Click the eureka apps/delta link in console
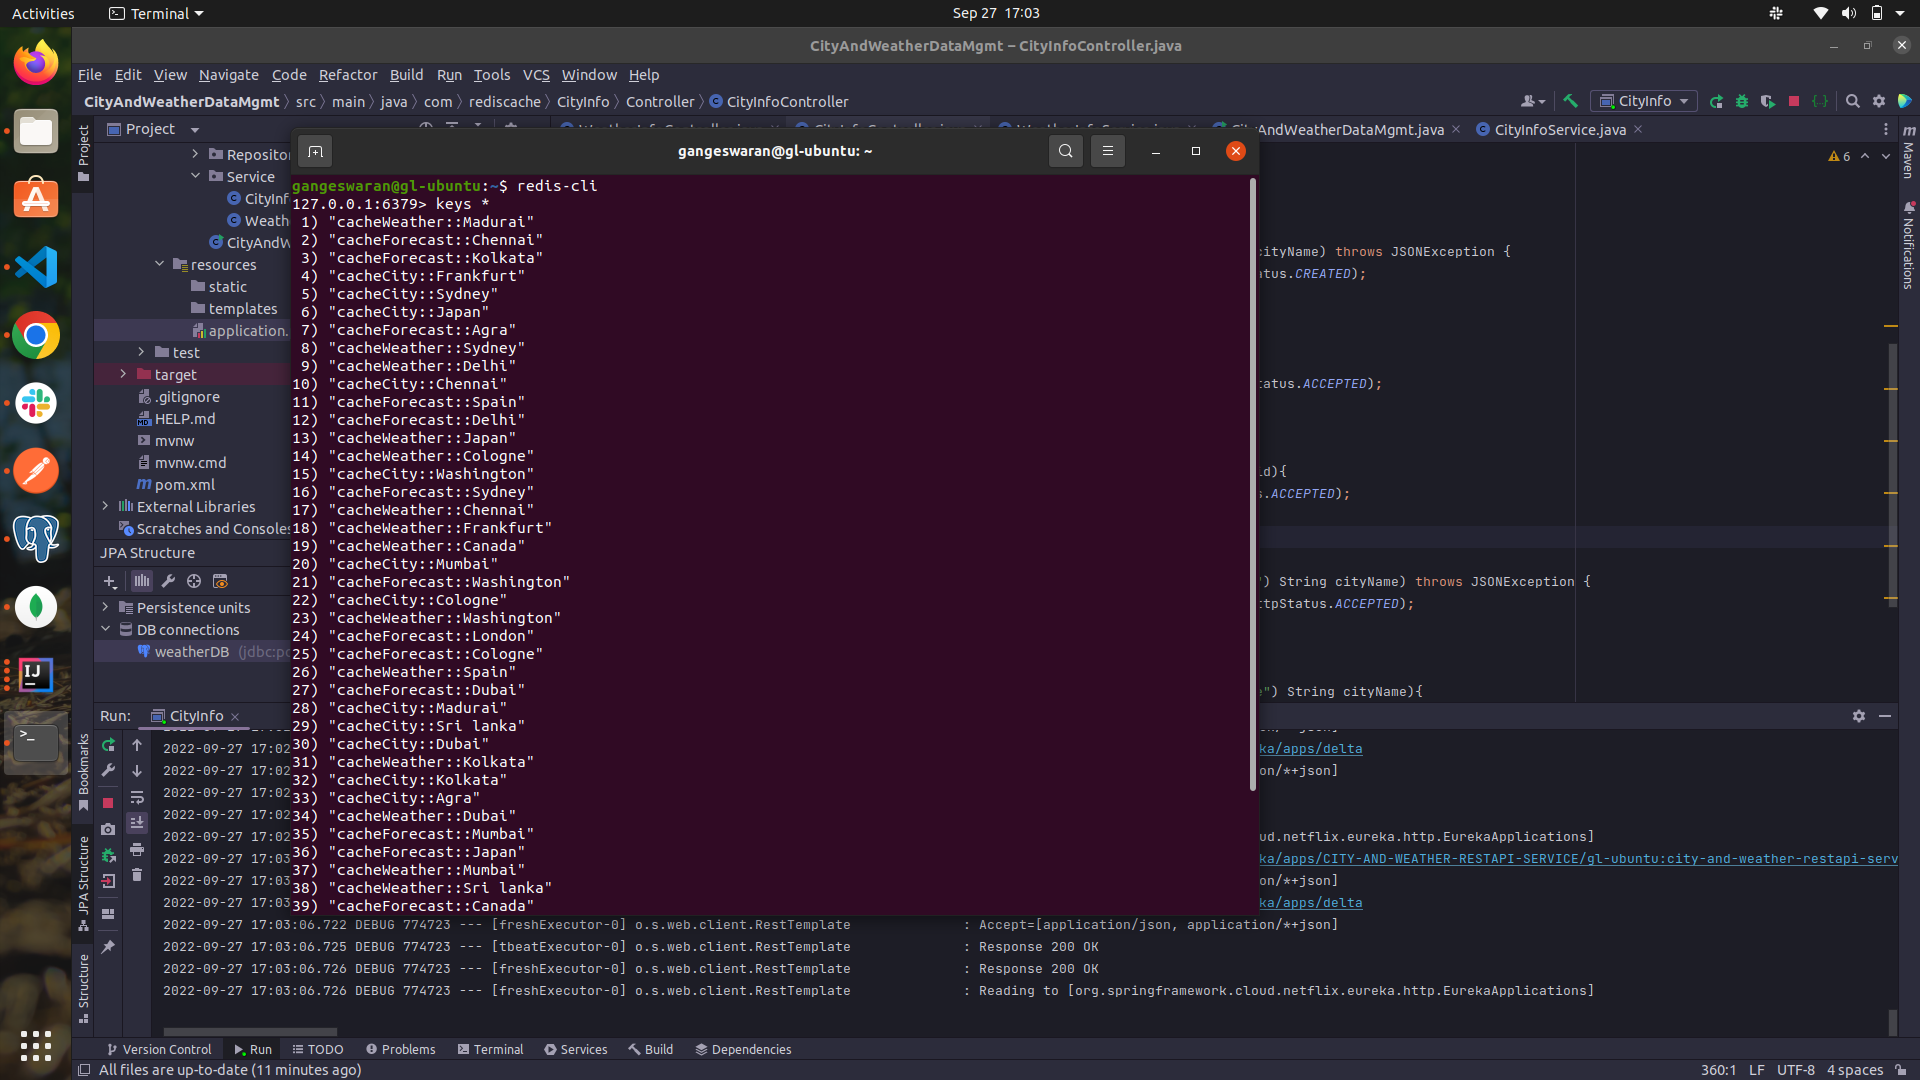 [x=1311, y=748]
